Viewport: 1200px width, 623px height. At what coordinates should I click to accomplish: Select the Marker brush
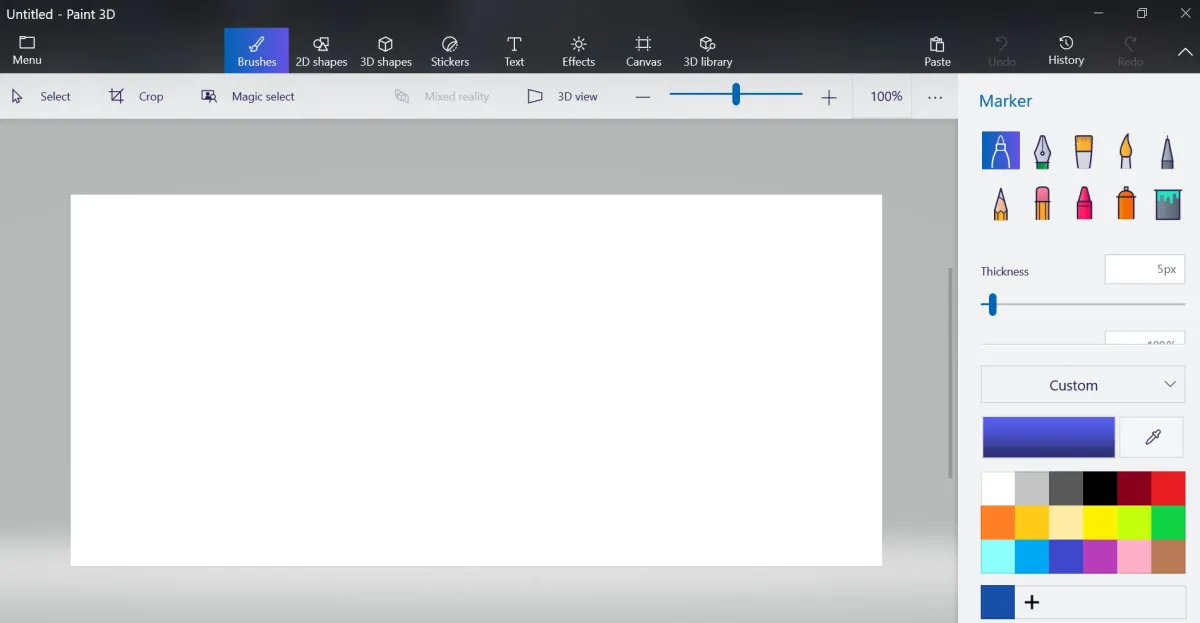pos(1001,151)
